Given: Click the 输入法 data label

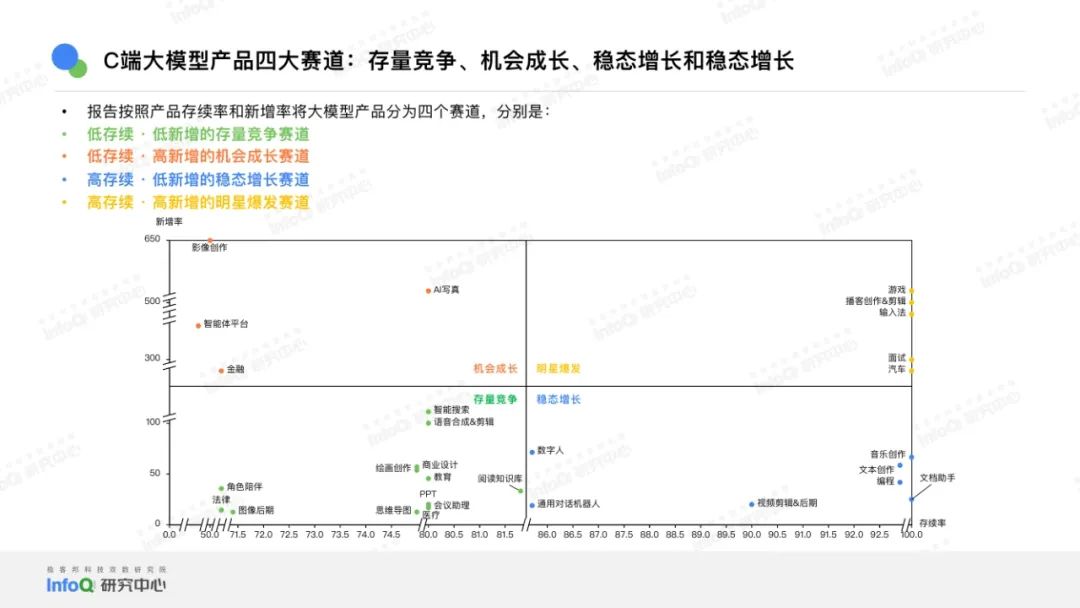Looking at the screenshot, I should pos(893,313).
